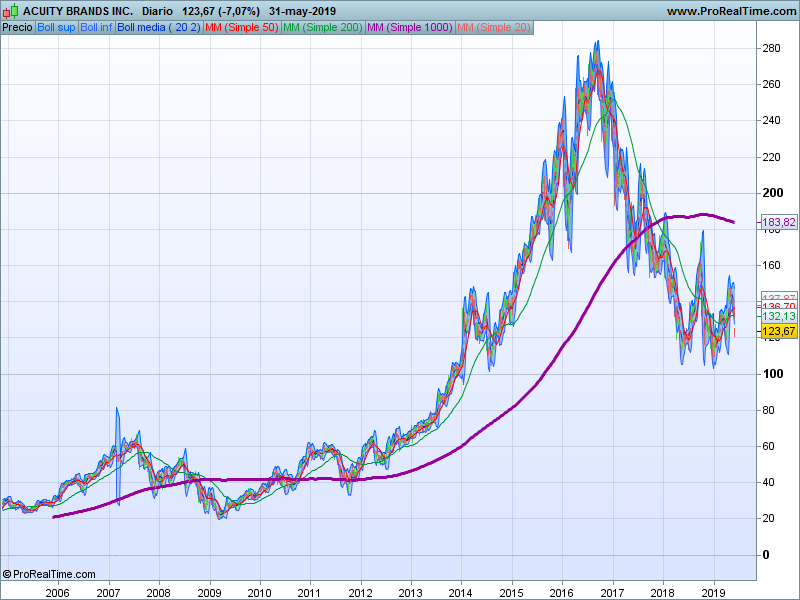The height and width of the screenshot is (600, 800).
Task: Click the 2009 year on time axis
Action: point(209,593)
